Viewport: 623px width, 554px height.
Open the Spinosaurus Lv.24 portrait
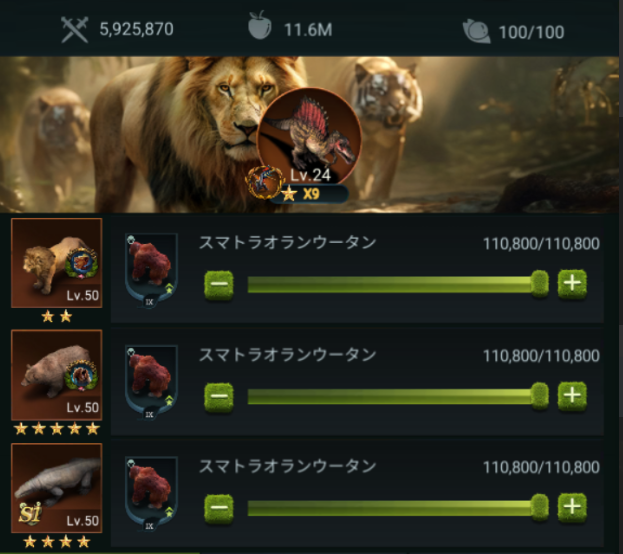pos(310,135)
